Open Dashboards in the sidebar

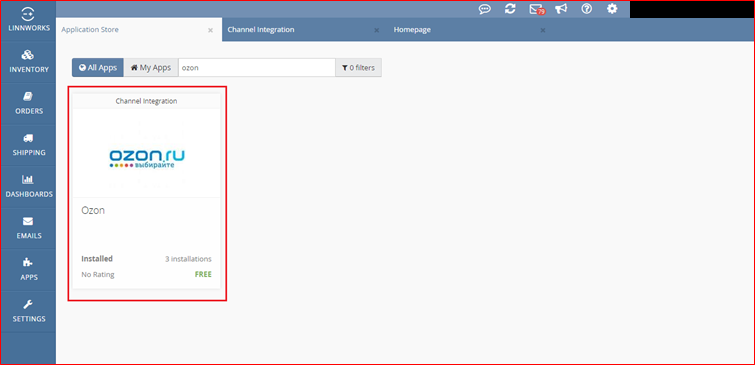click(28, 187)
